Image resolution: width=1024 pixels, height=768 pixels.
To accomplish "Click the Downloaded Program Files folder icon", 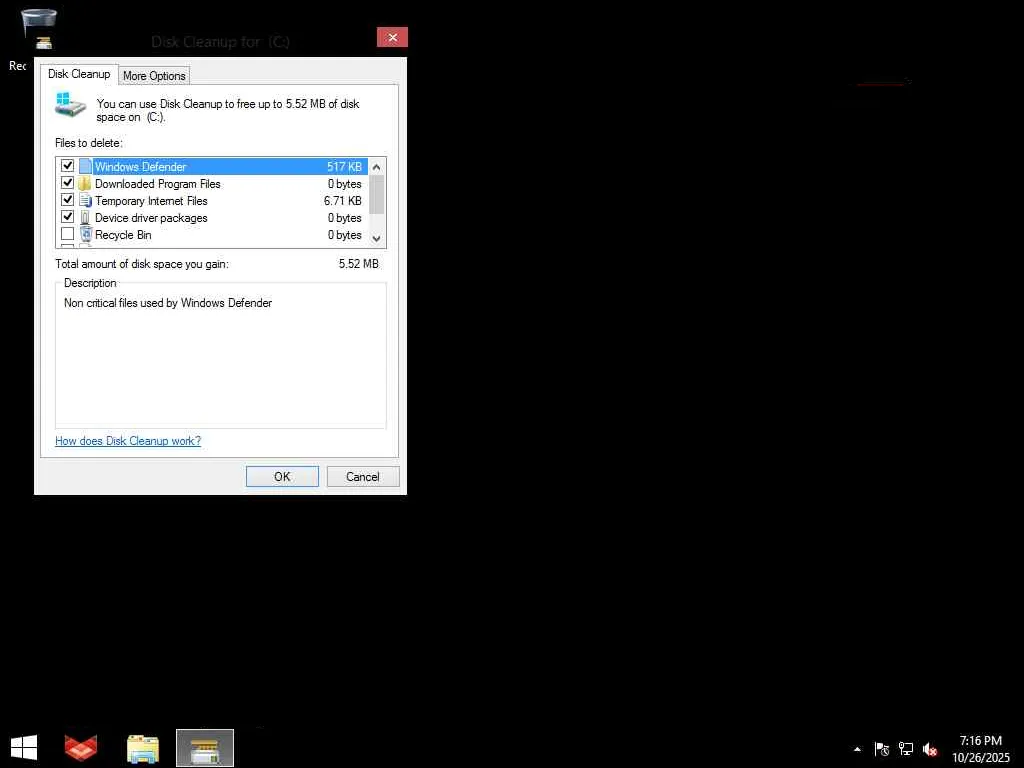I will click(x=85, y=184).
